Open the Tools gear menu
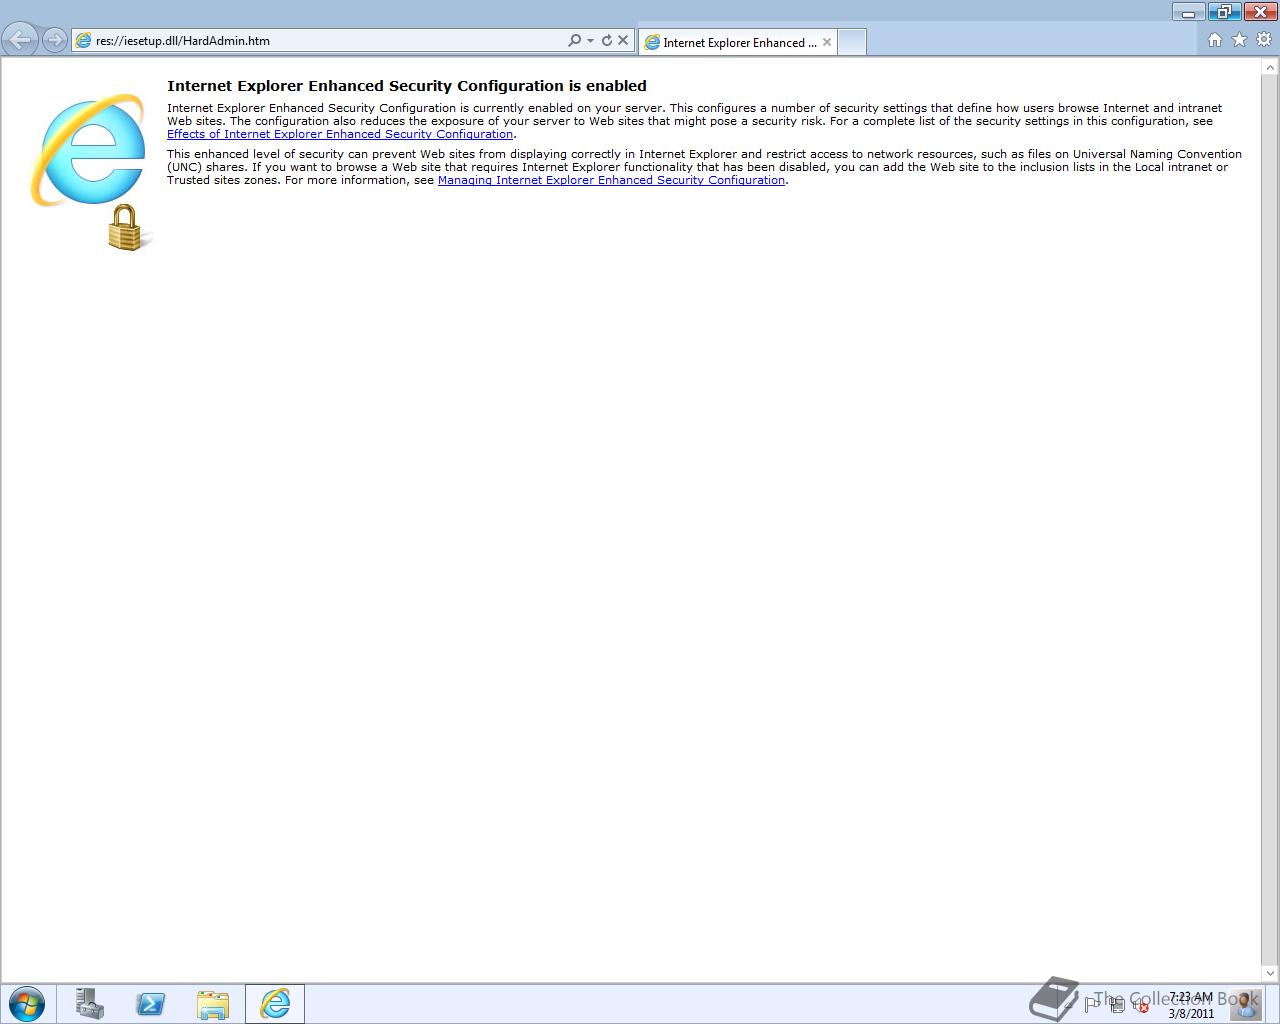The width and height of the screenshot is (1280, 1024). point(1264,40)
